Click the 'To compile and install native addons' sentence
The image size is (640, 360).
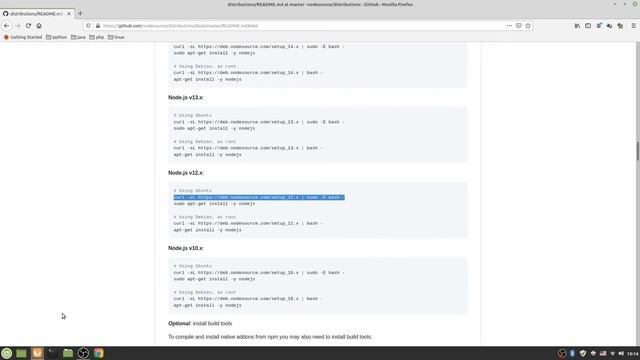click(270, 337)
